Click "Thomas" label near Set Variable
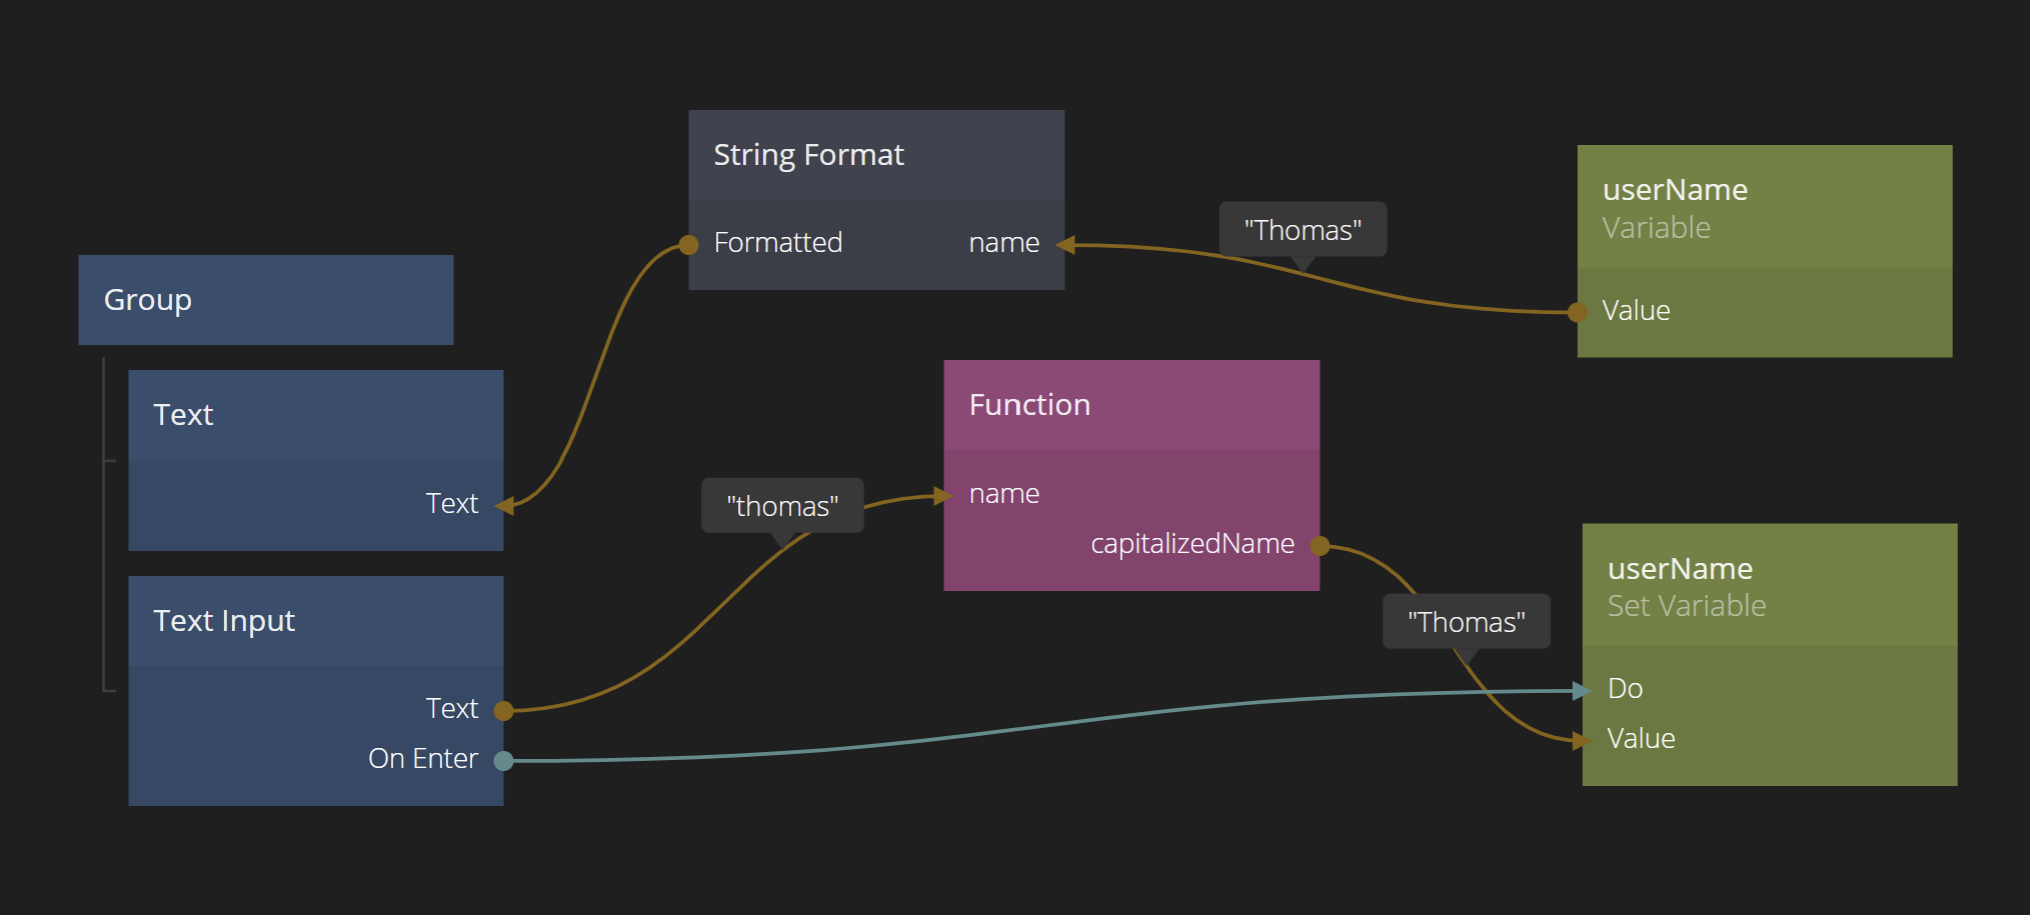This screenshot has height=915, width=2030. tap(1466, 622)
